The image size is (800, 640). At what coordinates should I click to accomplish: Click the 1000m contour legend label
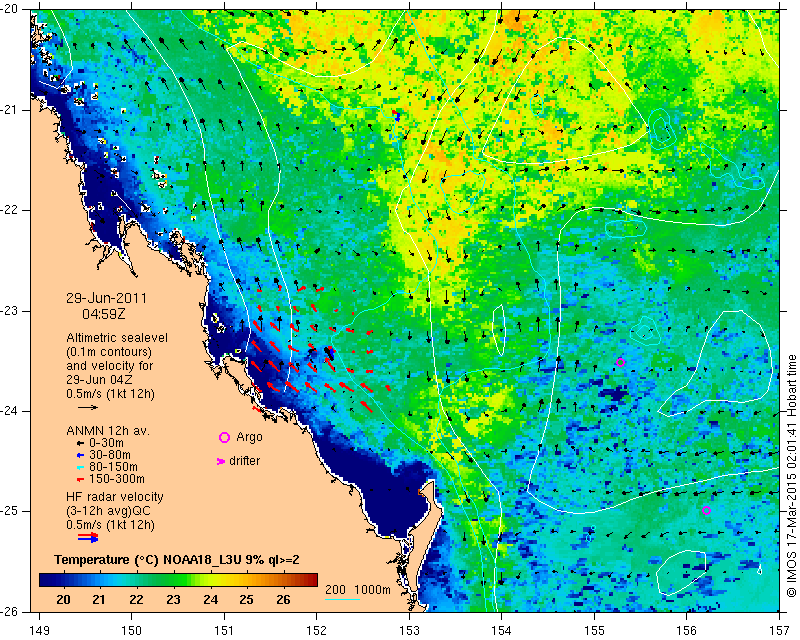[372, 589]
